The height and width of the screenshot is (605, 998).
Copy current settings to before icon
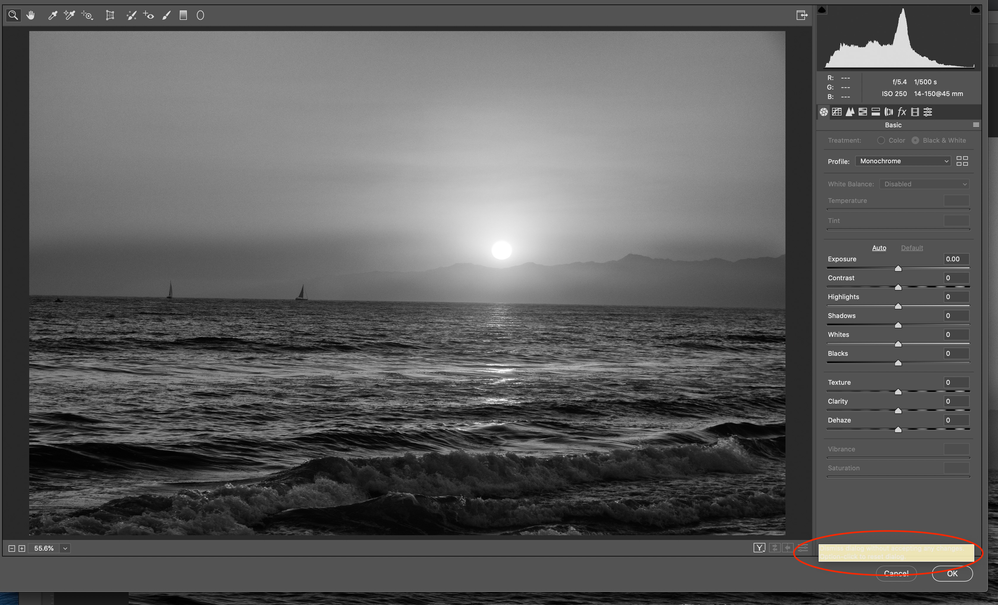click(x=788, y=548)
